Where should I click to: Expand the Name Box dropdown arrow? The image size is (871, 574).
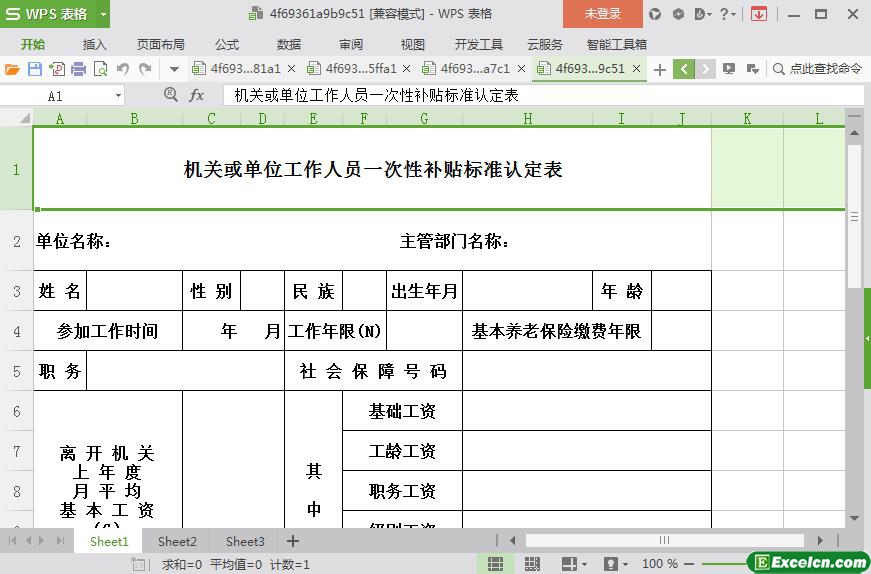[118, 96]
